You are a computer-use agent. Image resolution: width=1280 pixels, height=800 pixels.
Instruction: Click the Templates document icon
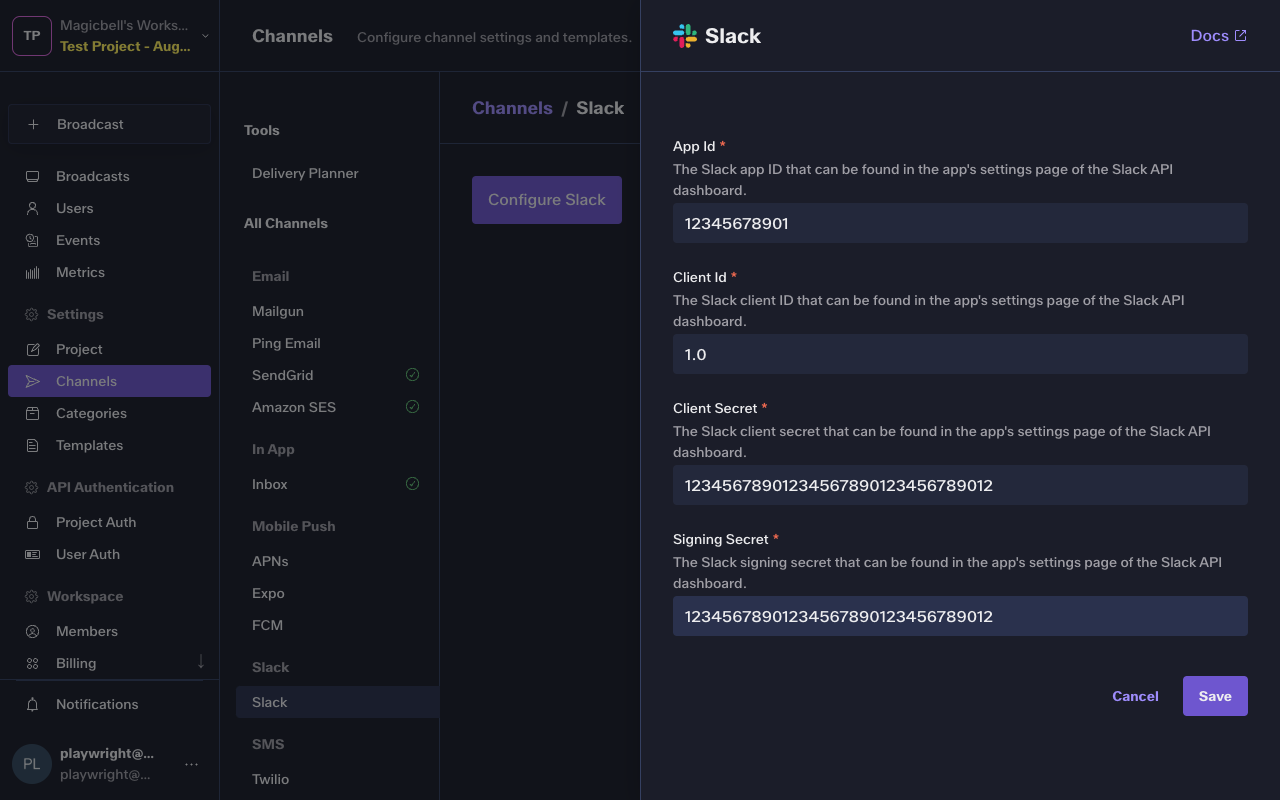32,445
